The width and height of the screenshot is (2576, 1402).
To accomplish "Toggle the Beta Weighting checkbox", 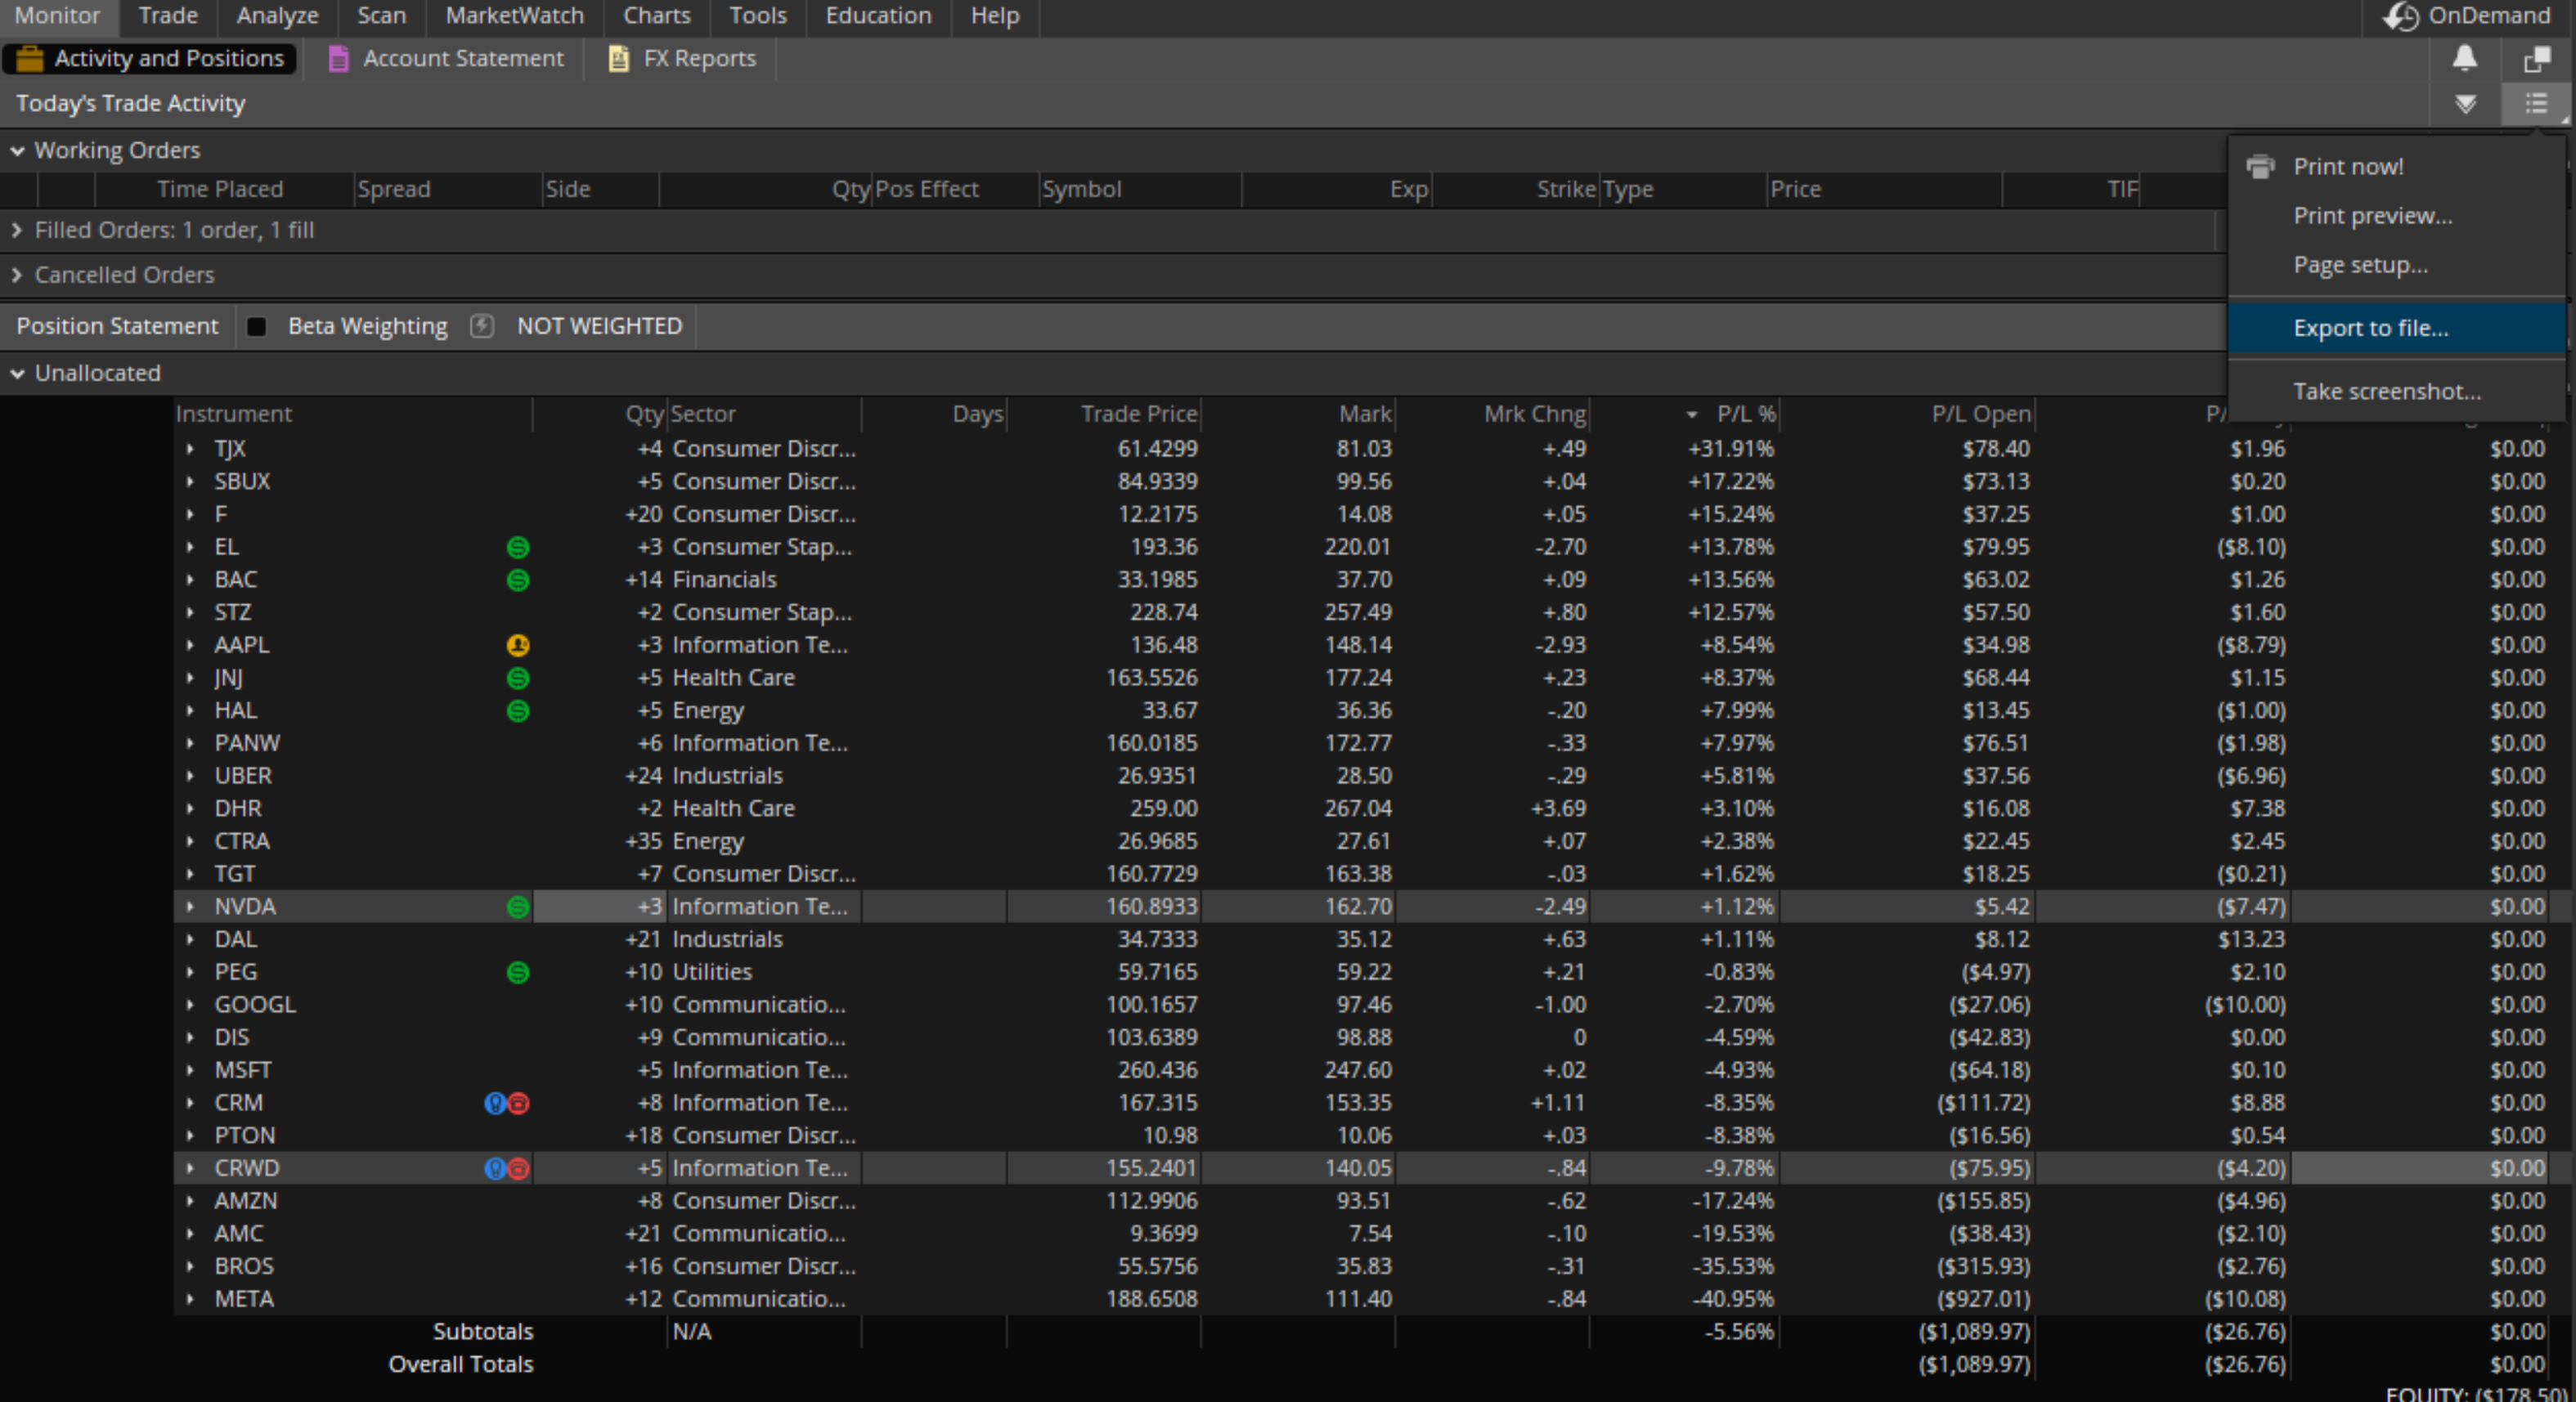I will (257, 326).
